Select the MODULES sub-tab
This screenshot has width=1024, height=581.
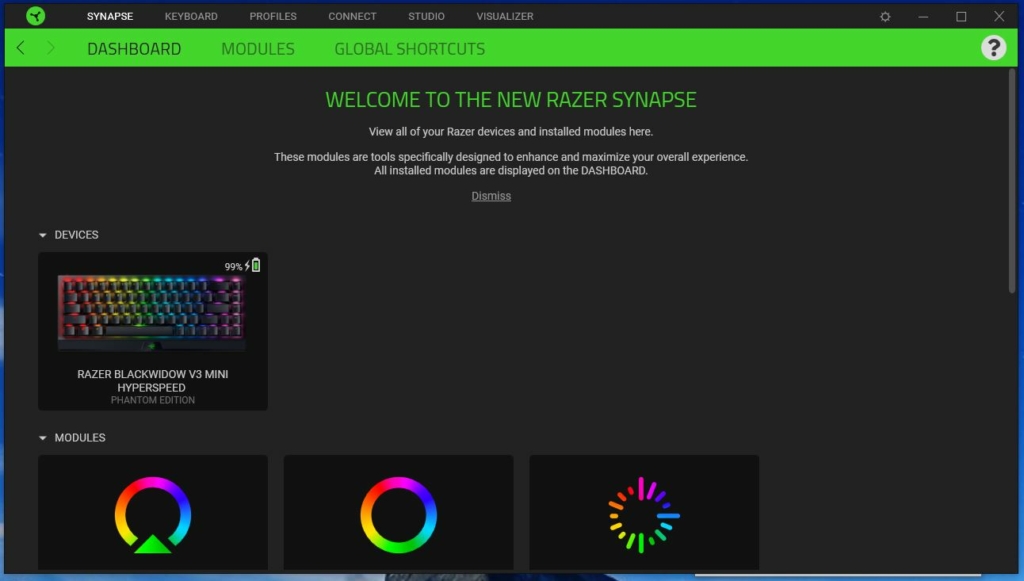click(258, 49)
